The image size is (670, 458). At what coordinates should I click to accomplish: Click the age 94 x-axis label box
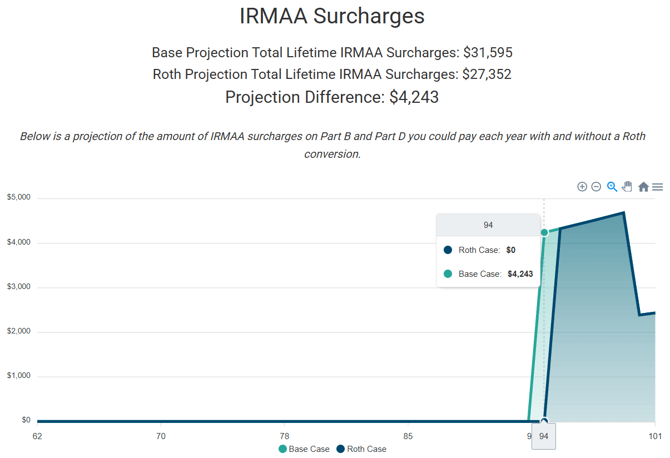click(x=544, y=436)
